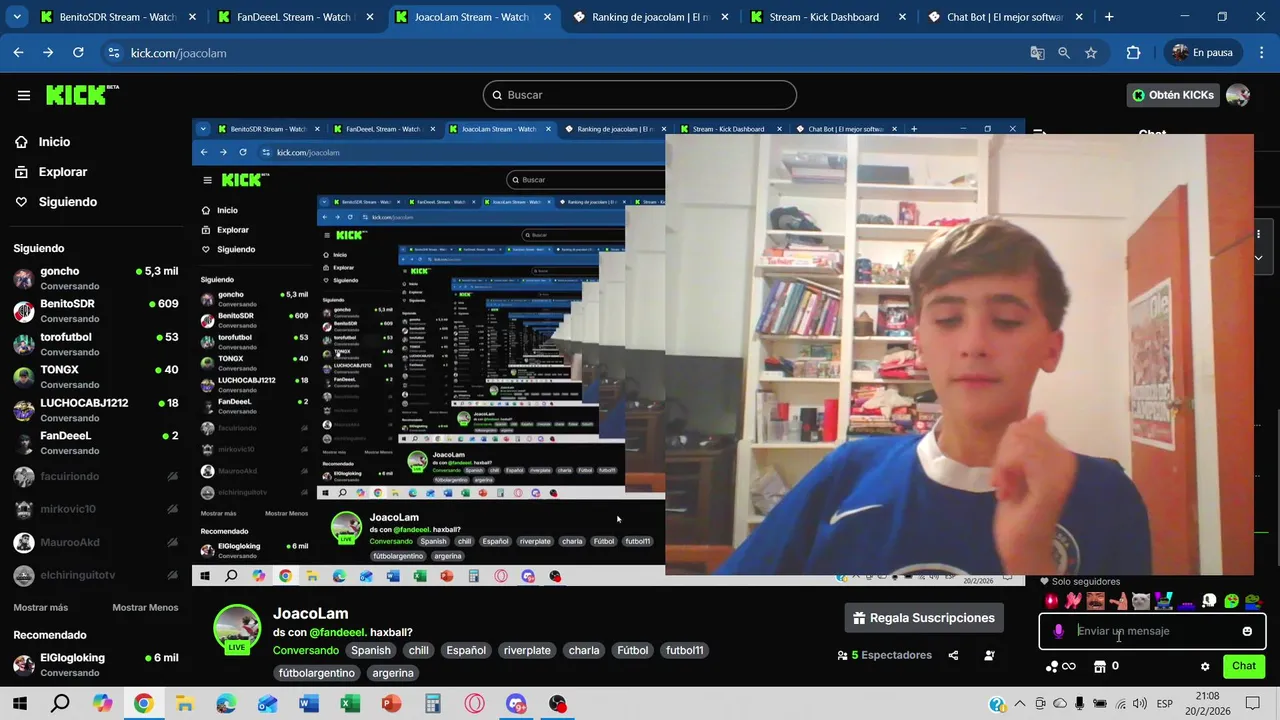
Task: Click Chrome translate page icon
Action: (1037, 53)
